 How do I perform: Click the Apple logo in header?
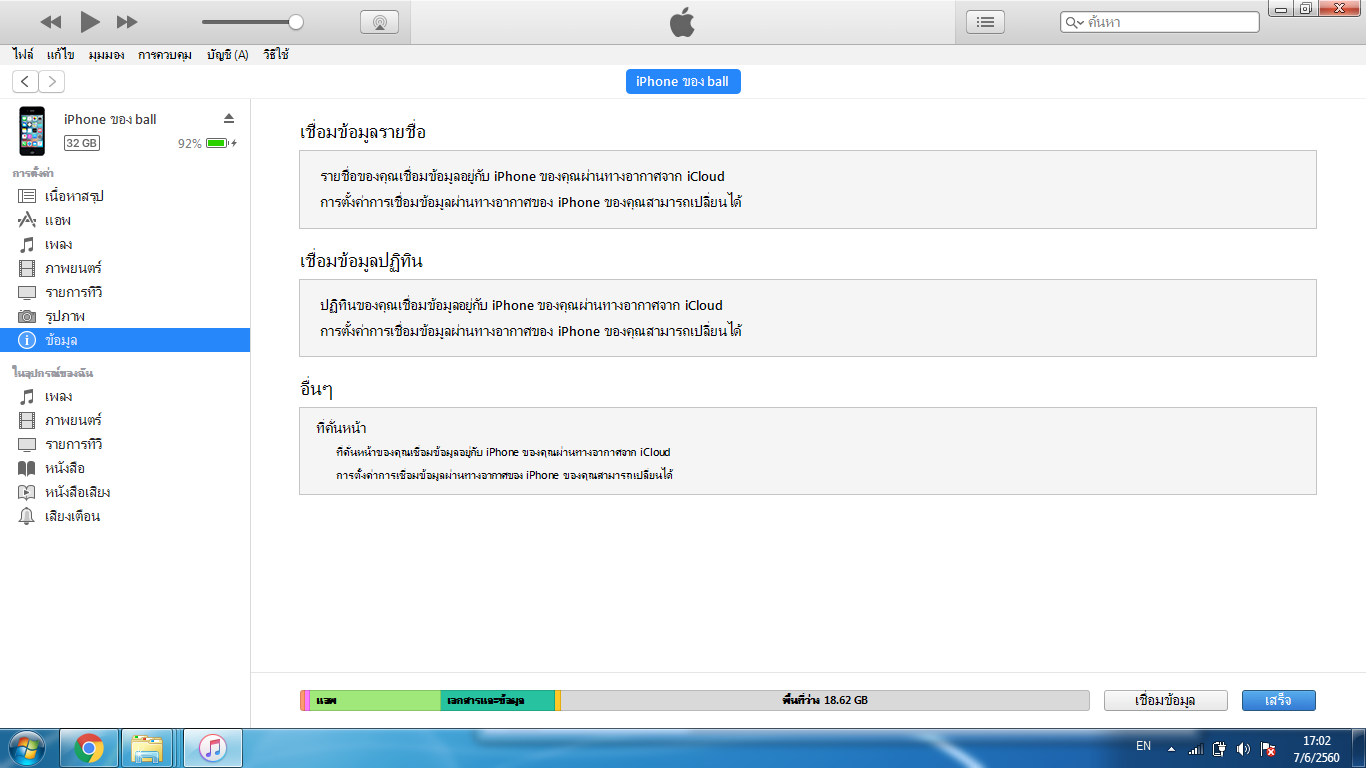coord(682,21)
